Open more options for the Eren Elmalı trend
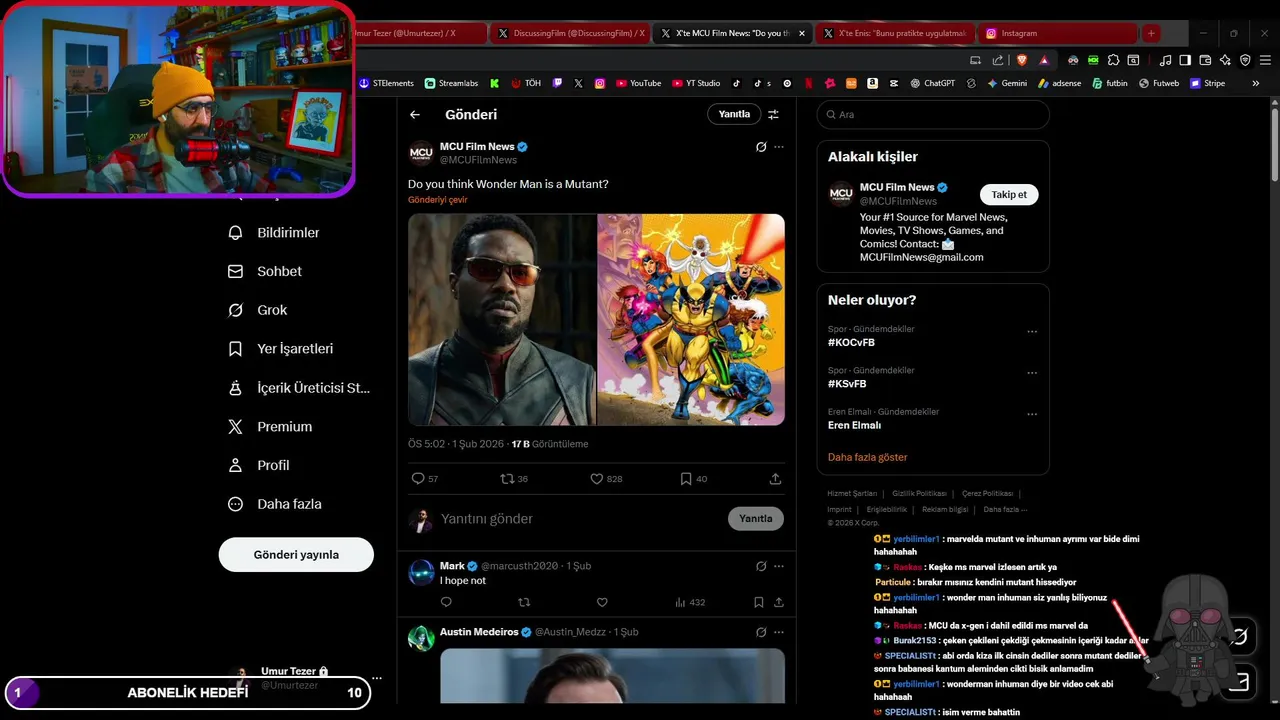This screenshot has height=720, width=1280. tap(1032, 414)
